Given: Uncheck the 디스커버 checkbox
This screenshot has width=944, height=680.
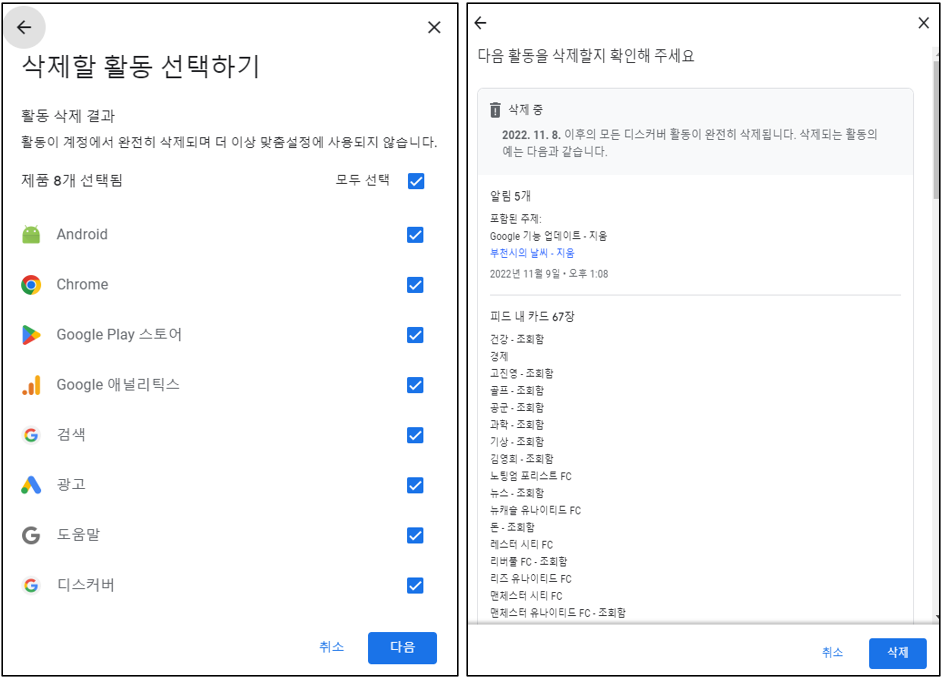Looking at the screenshot, I should [x=415, y=586].
